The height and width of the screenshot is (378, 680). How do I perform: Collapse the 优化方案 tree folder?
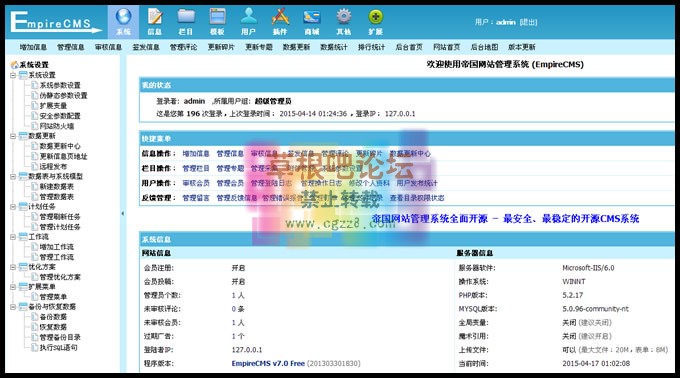tap(13, 267)
